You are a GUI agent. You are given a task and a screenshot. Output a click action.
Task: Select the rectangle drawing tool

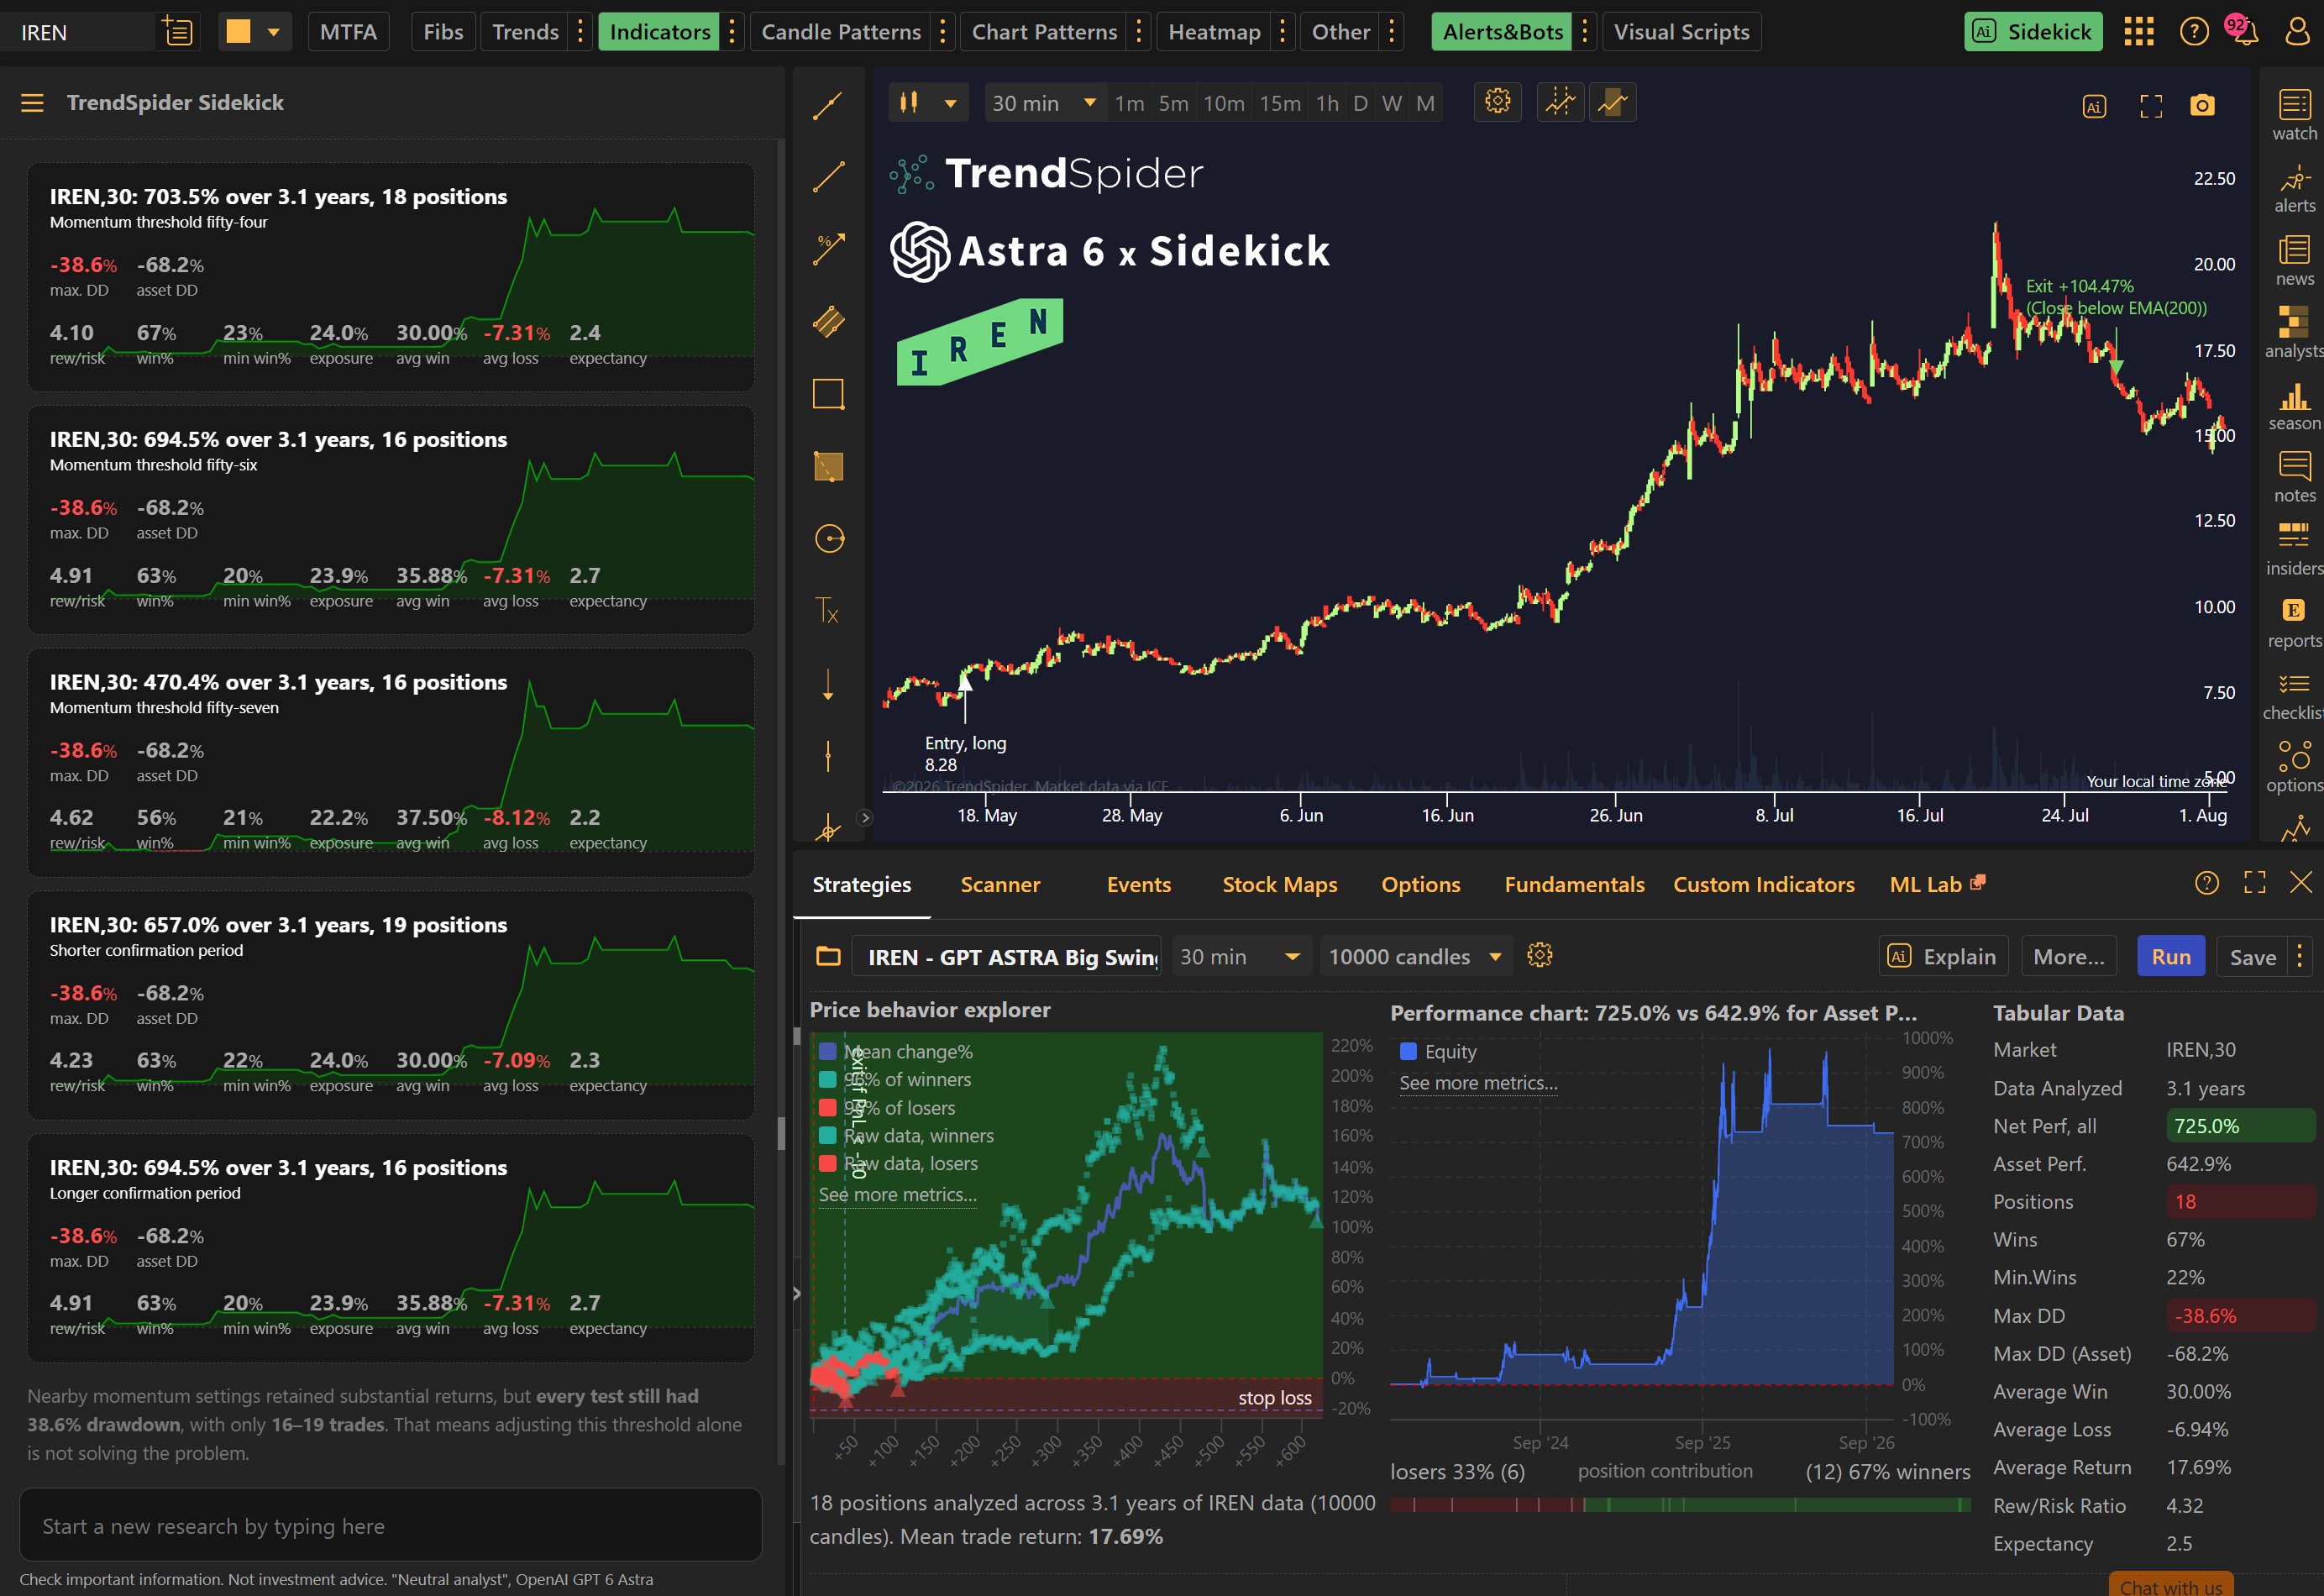(828, 394)
